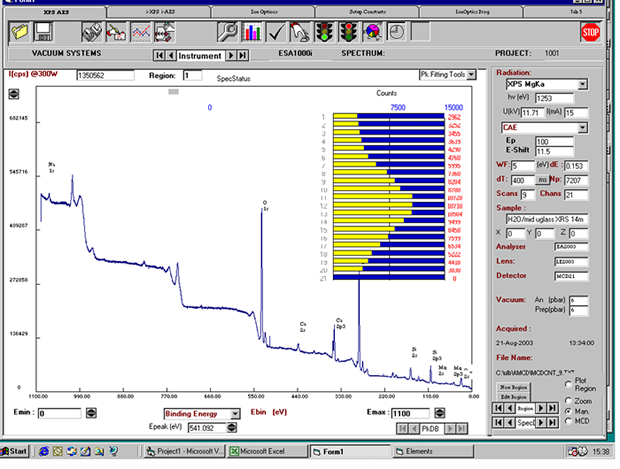Save data with the floppy disk icon
Viewport: 620px width, 469px height.
pyautogui.click(x=43, y=32)
